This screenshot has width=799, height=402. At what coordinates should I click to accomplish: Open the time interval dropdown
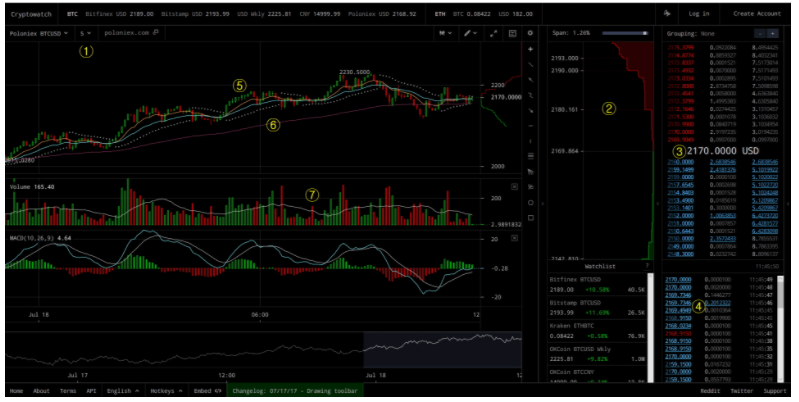click(85, 33)
